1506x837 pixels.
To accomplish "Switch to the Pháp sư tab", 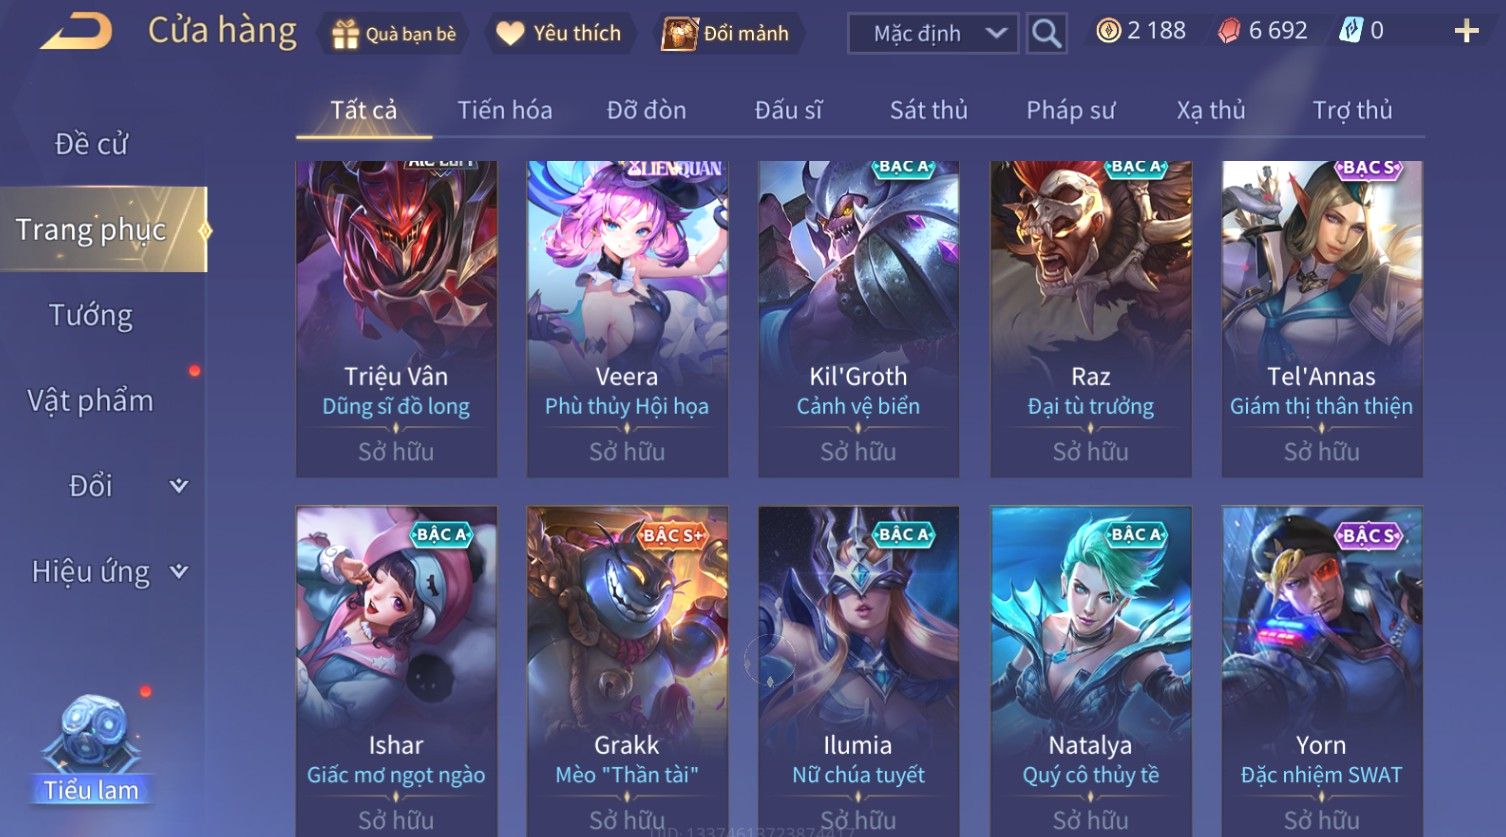I will click(x=1070, y=110).
